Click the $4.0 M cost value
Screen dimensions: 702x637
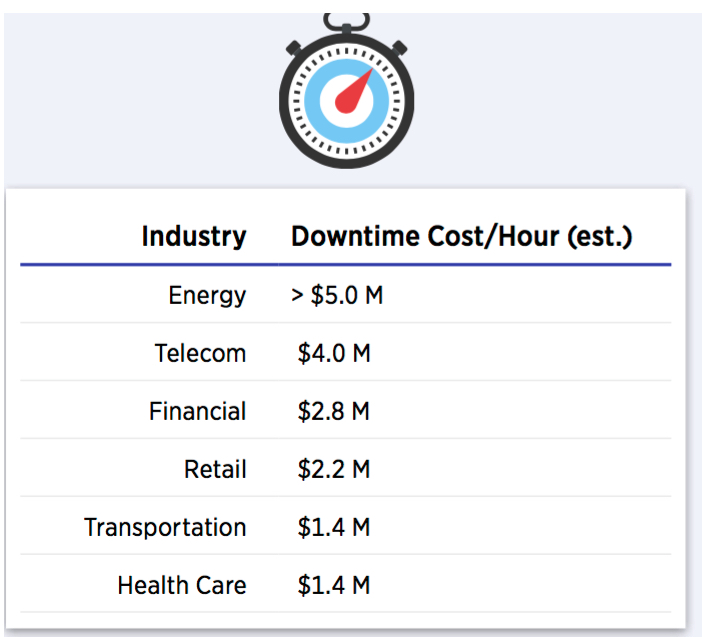pyautogui.click(x=334, y=353)
